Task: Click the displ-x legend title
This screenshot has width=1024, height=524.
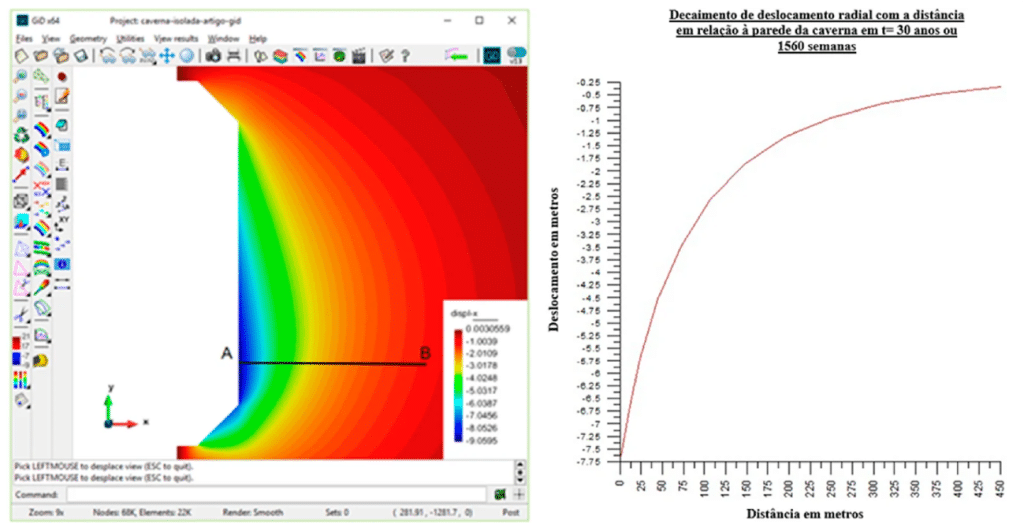Action: point(465,314)
